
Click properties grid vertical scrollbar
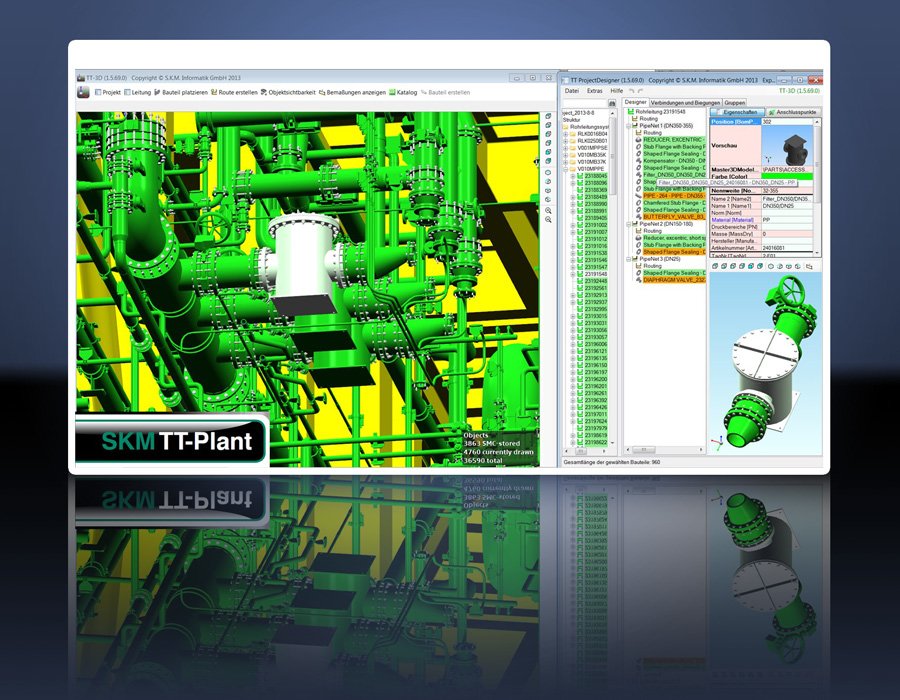pos(817,187)
